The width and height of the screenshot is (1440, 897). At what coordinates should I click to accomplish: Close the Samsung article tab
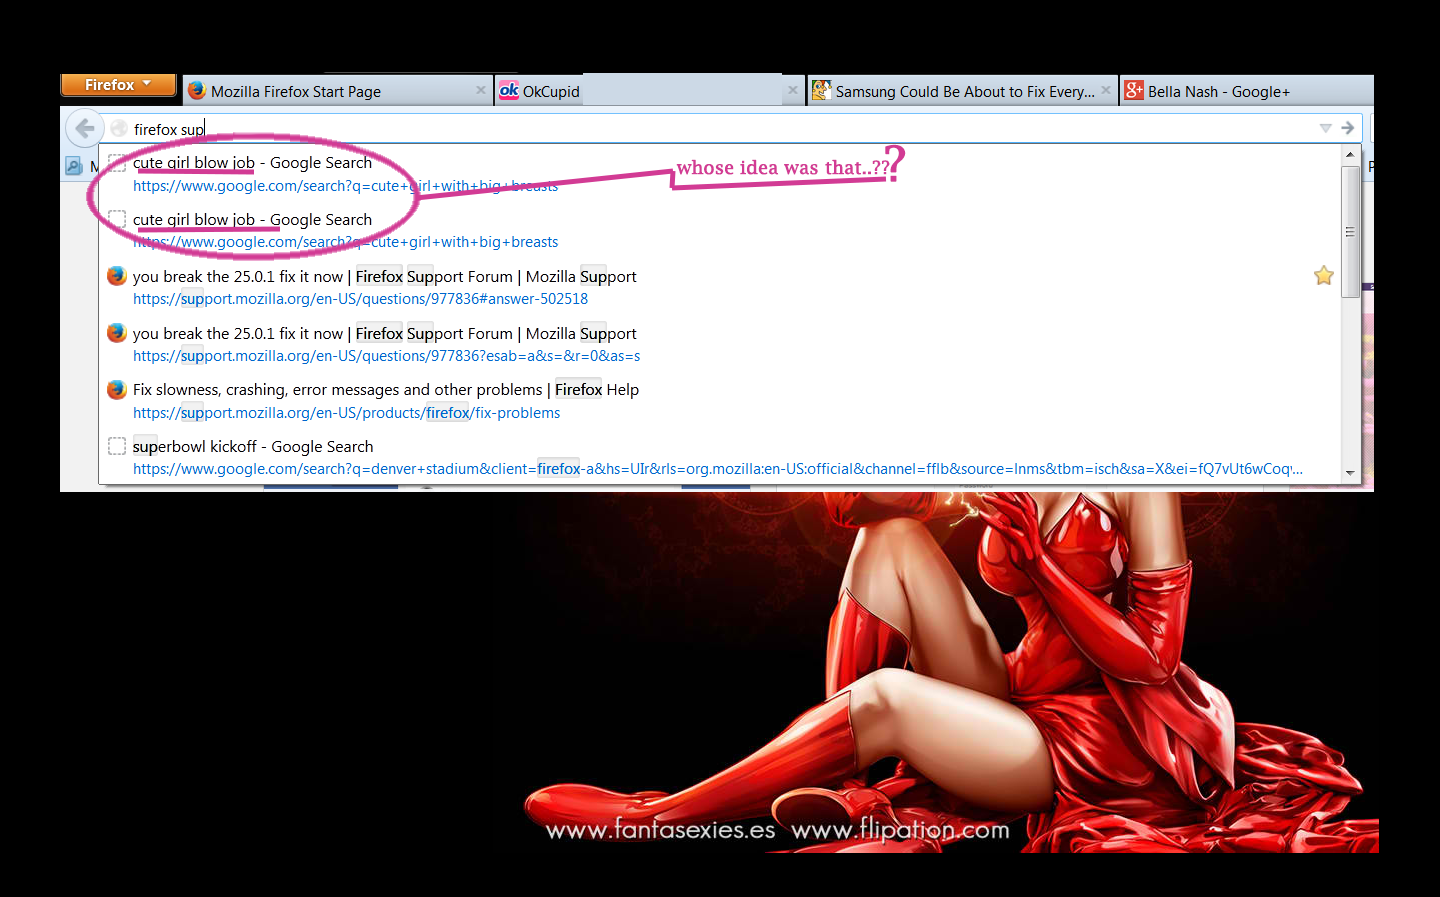pos(1105,90)
